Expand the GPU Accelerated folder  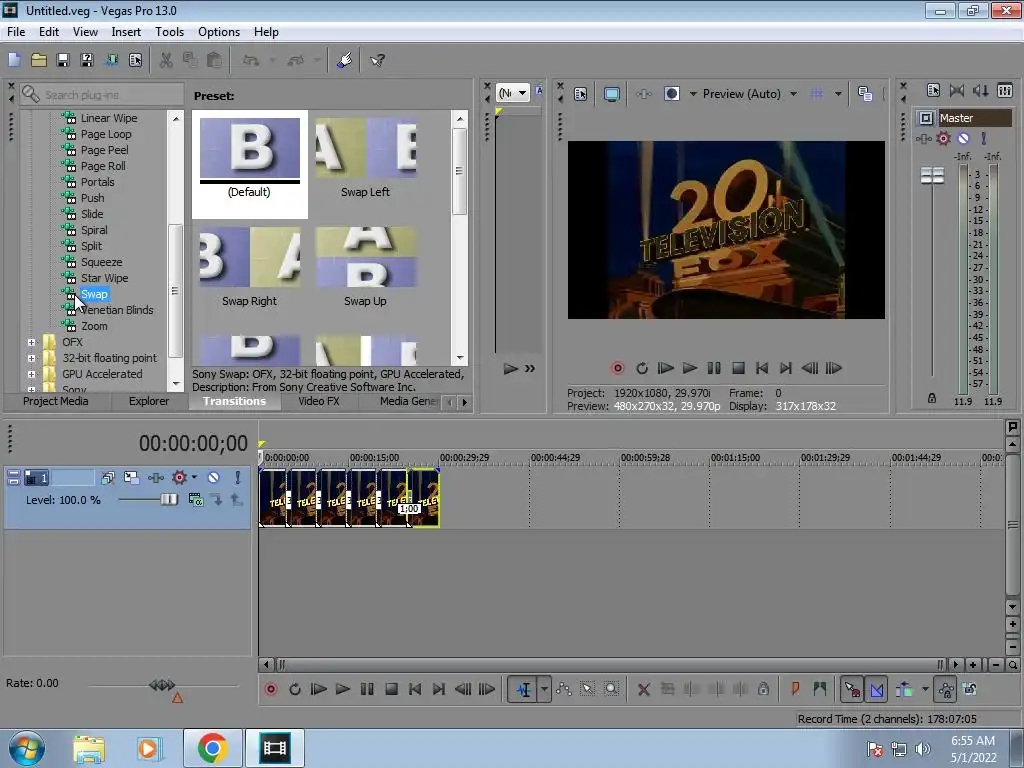pos(31,374)
